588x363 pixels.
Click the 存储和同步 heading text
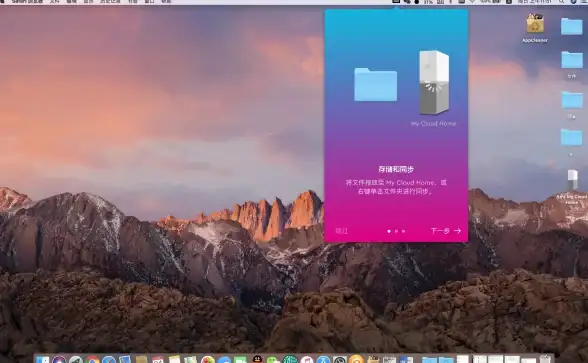pyautogui.click(x=396, y=169)
